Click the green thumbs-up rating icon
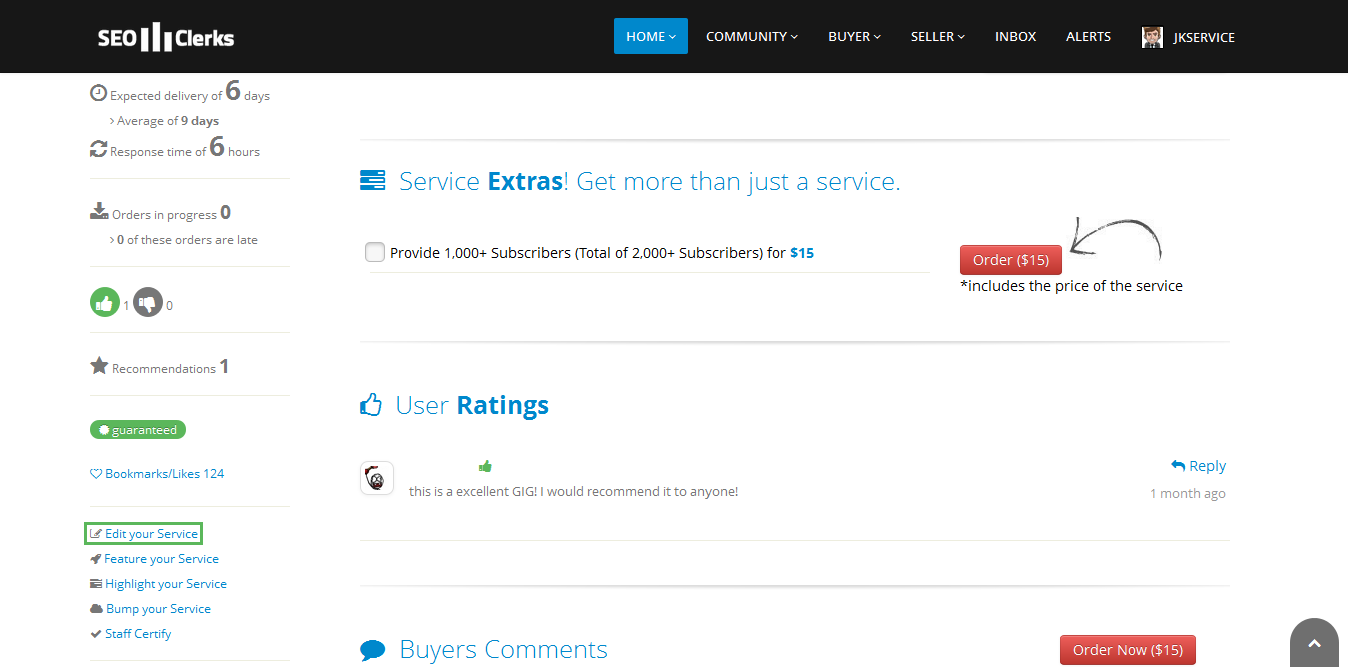 click(x=105, y=303)
